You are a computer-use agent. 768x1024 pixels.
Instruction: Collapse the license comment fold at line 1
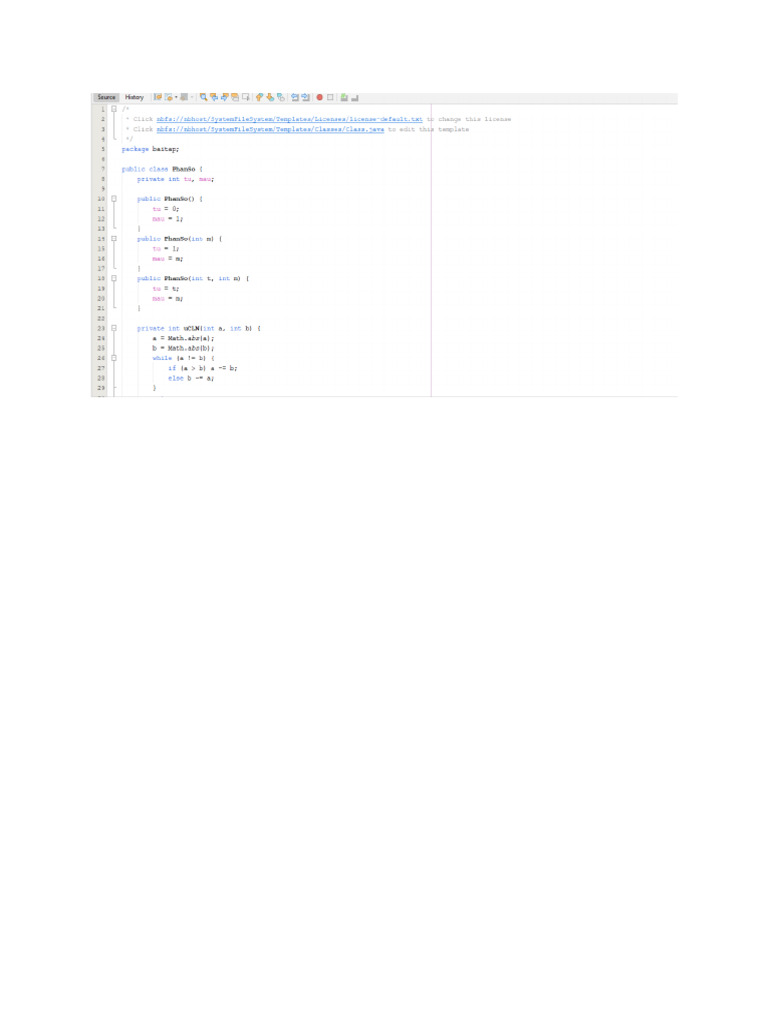pos(114,109)
